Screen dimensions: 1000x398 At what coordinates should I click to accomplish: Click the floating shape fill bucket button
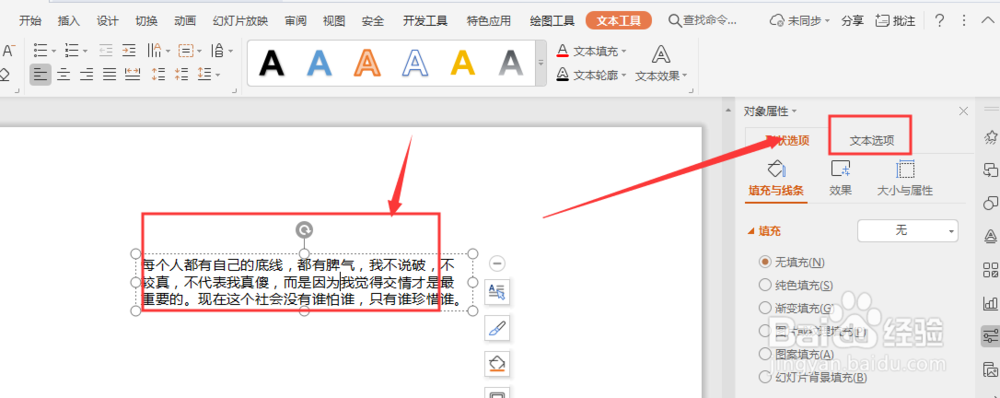coord(497,364)
